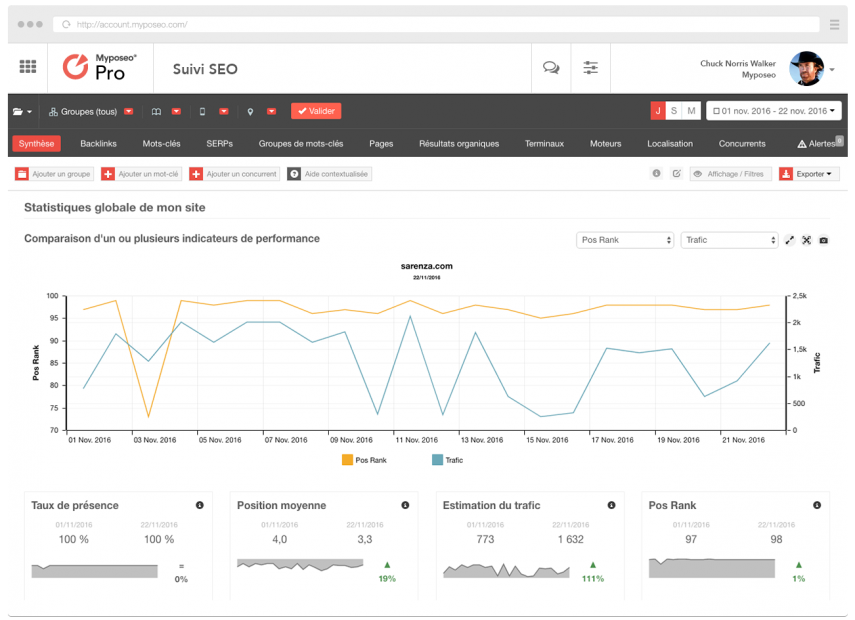The width and height of the screenshot is (855, 620).
Task: Click info icon on Taux de présence card
Action: click(x=200, y=506)
